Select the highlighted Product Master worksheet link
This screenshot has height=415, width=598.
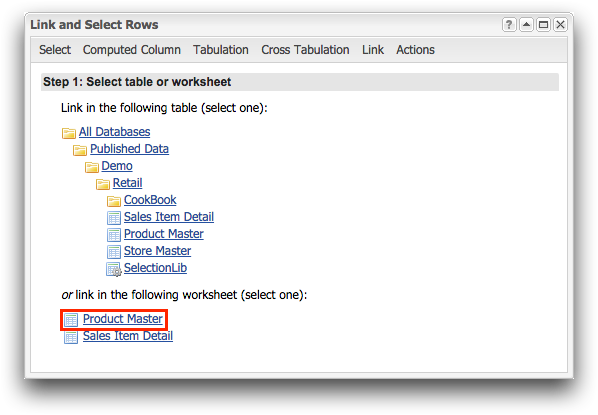coord(123,319)
